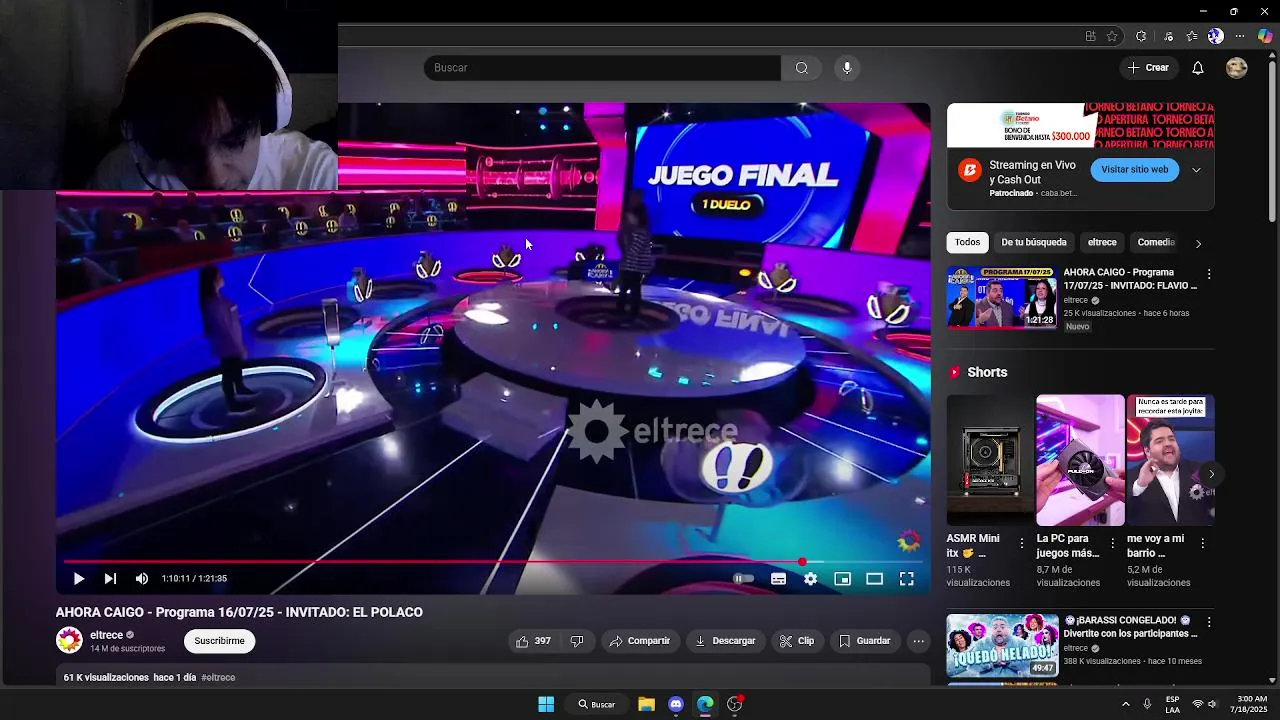This screenshot has width=1280, height=720.
Task: Select the Todos filter chip
Action: pyautogui.click(x=967, y=242)
